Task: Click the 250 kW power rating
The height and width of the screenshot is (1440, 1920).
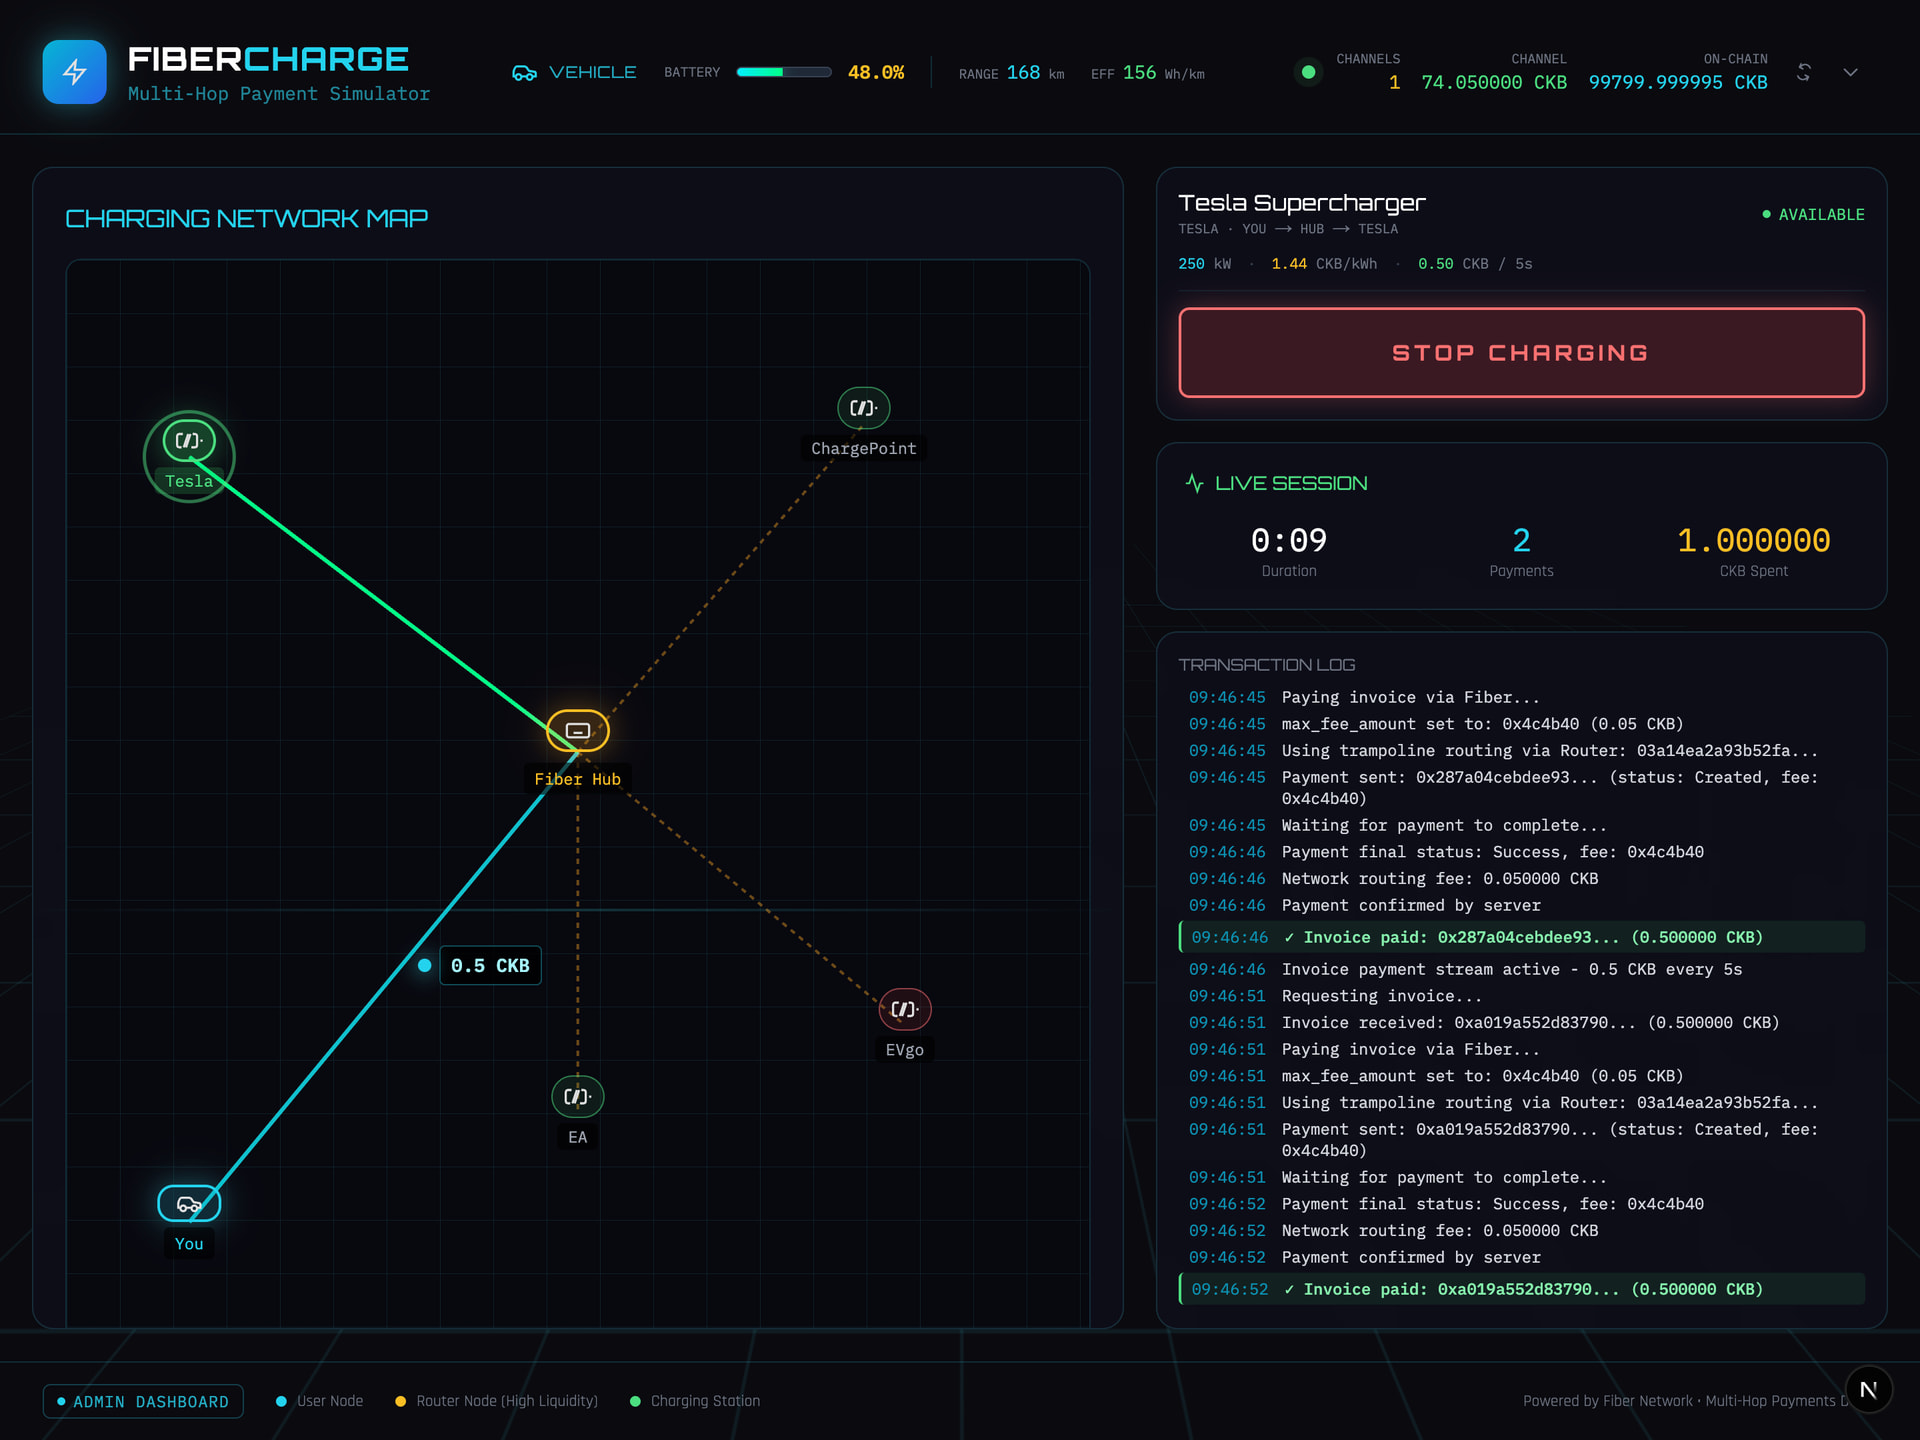Action: tap(1205, 264)
